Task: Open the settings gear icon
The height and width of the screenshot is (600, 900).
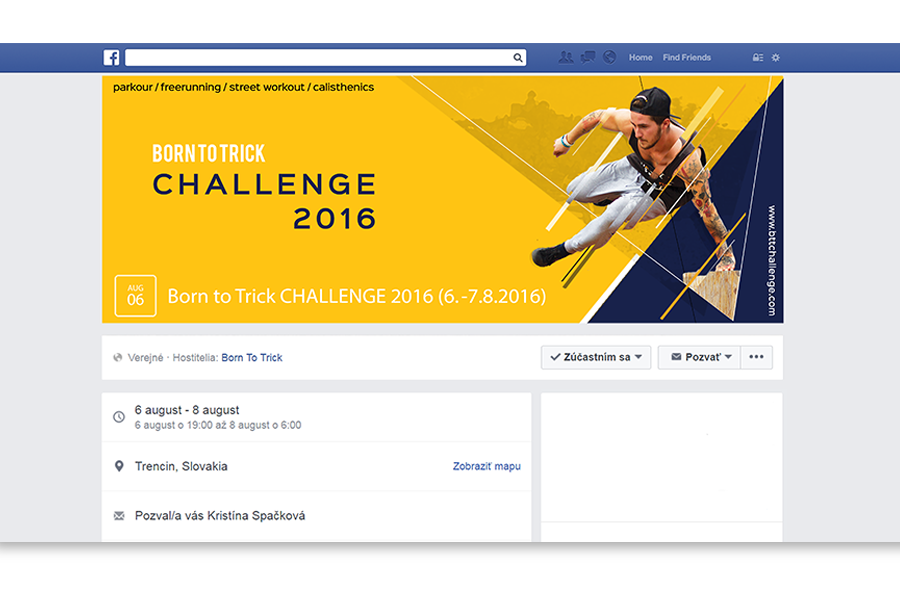Action: 775,57
